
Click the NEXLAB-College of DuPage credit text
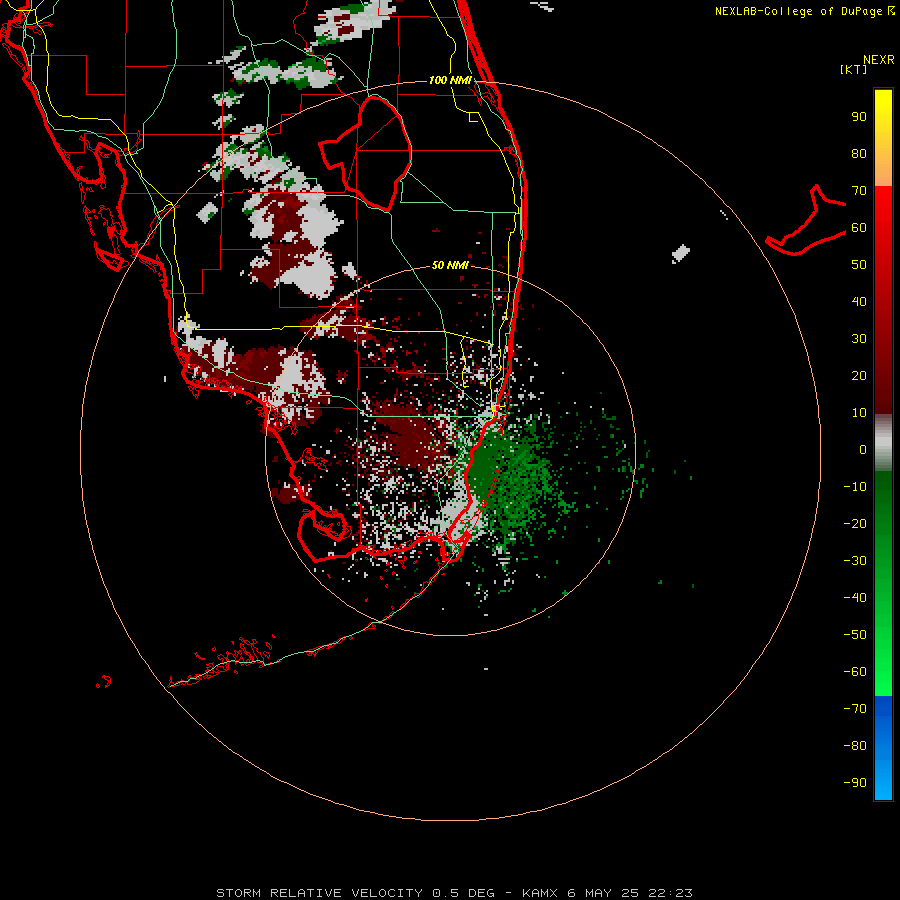pos(804,11)
